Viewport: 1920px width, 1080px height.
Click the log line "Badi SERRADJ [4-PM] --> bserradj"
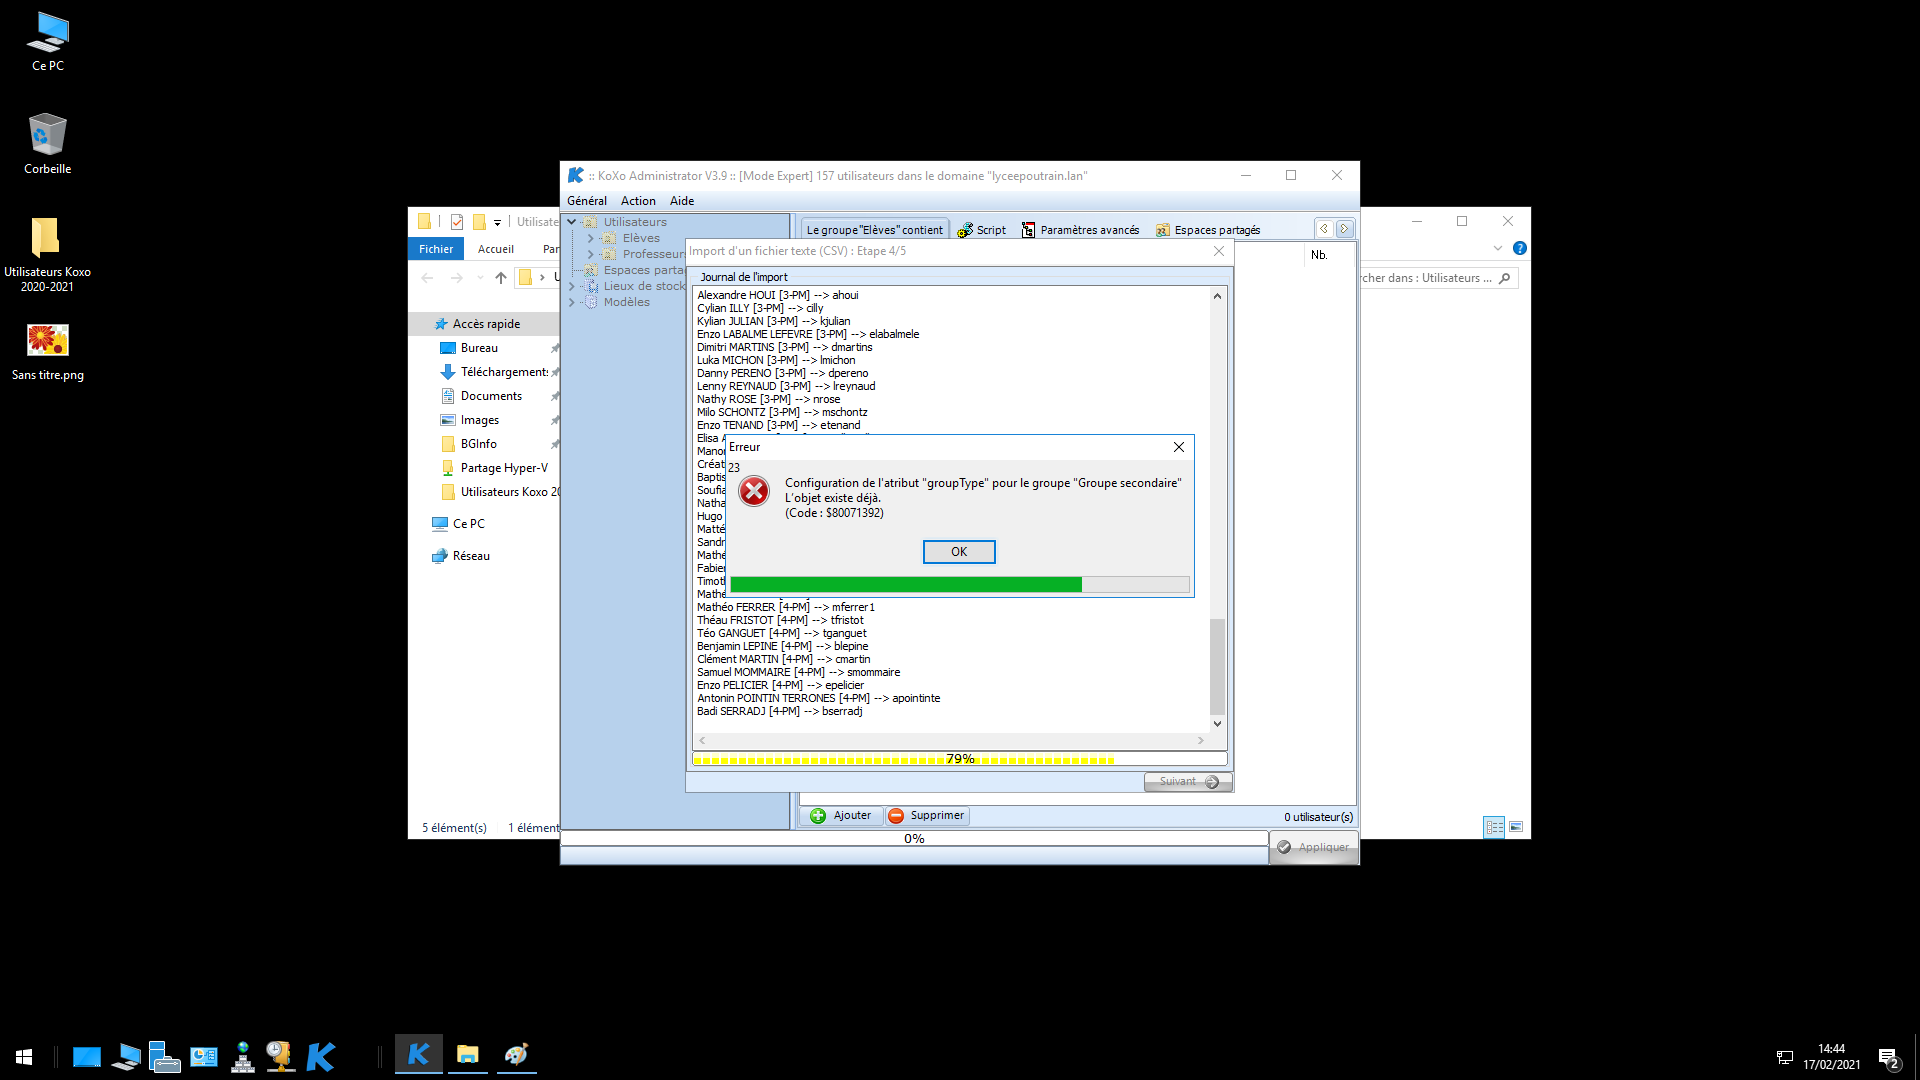[780, 711]
